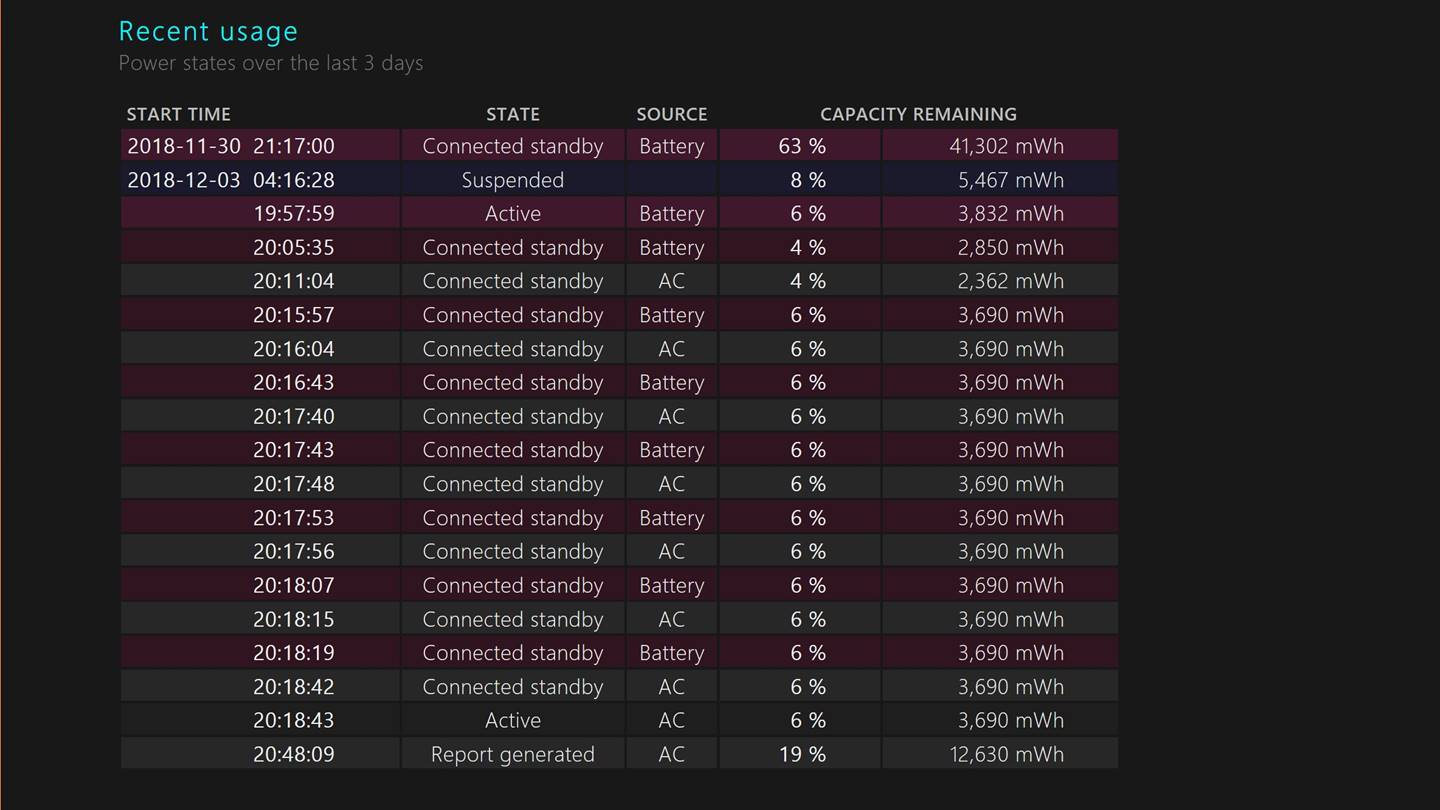Click the START TIME column header
The width and height of the screenshot is (1440, 810).
point(178,114)
